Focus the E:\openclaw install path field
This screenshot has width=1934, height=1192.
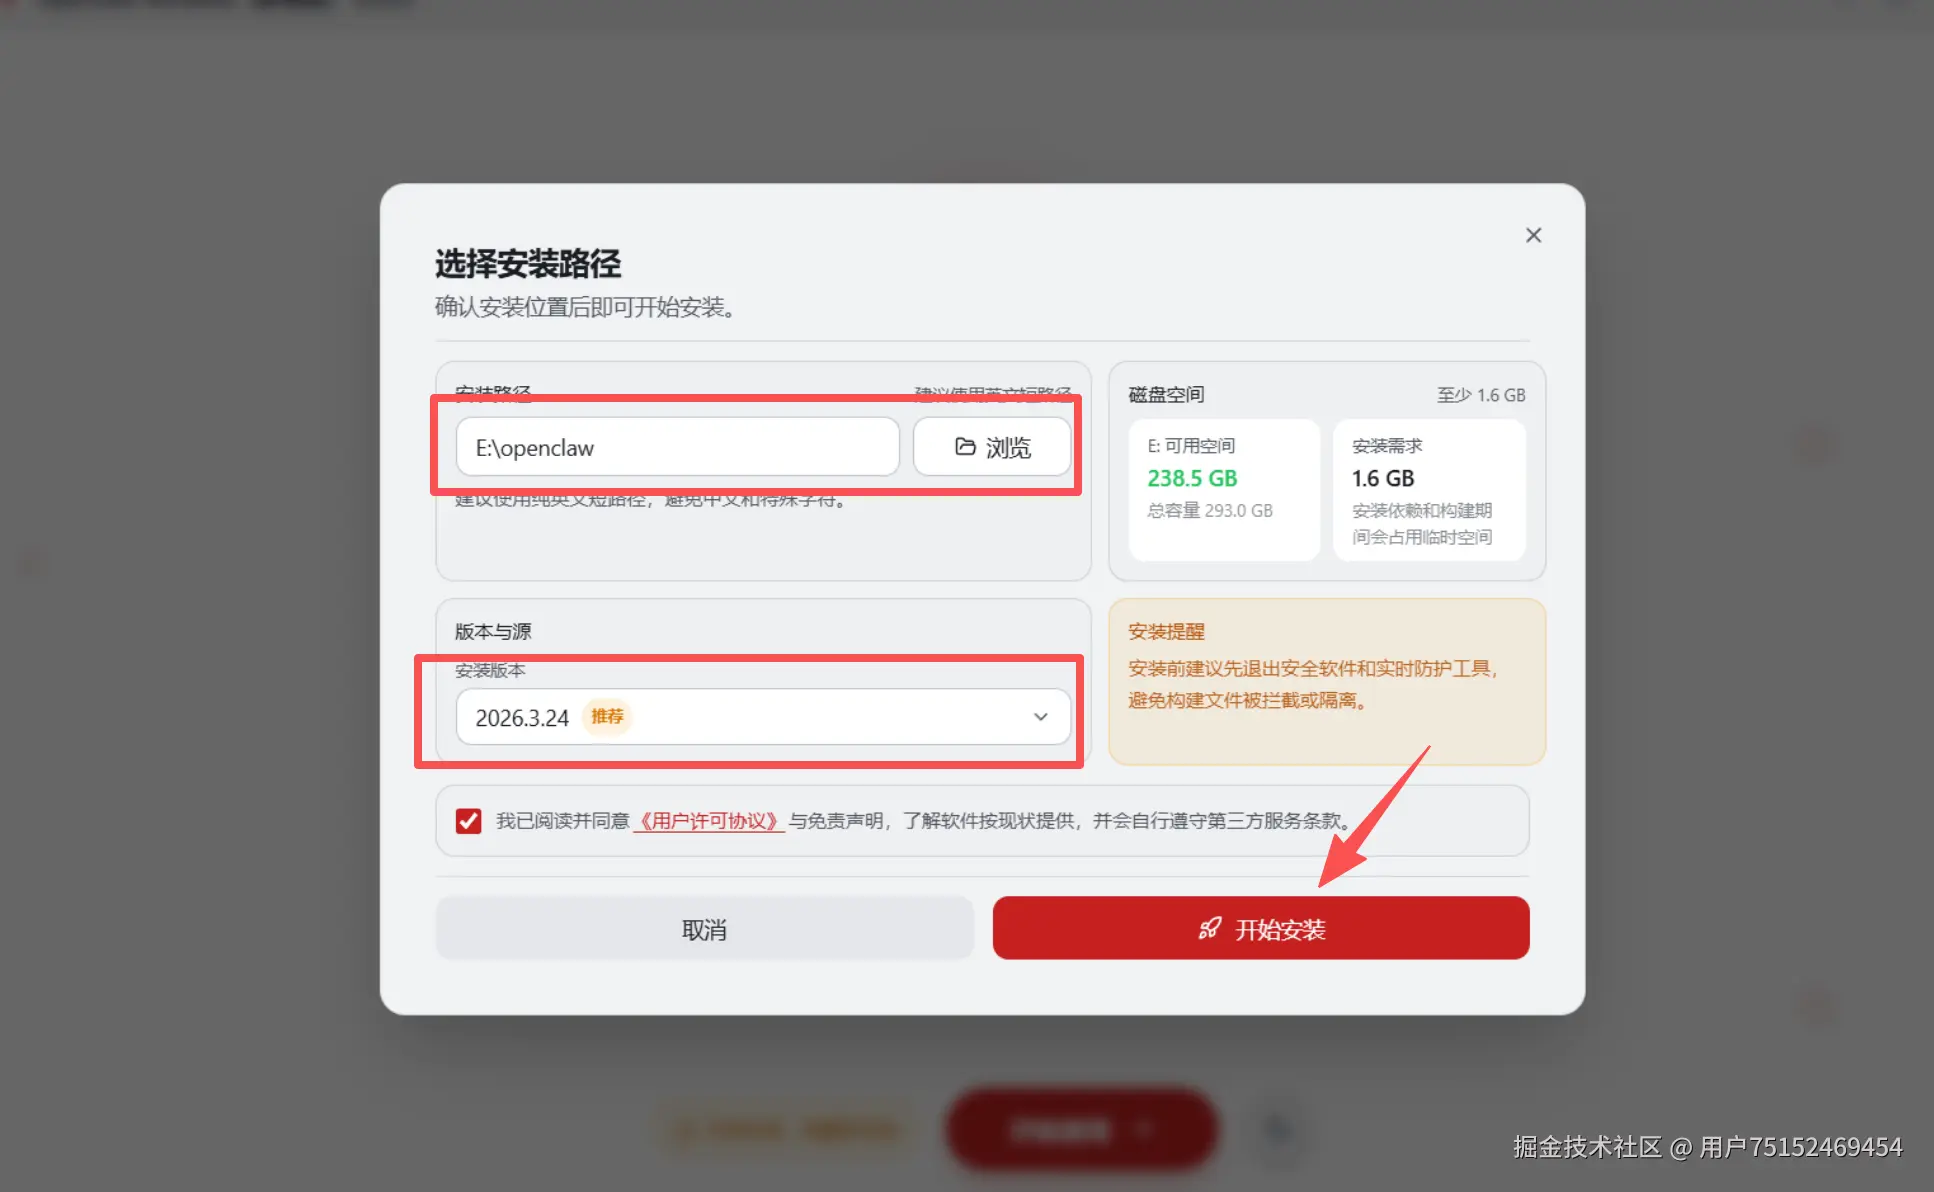(677, 447)
